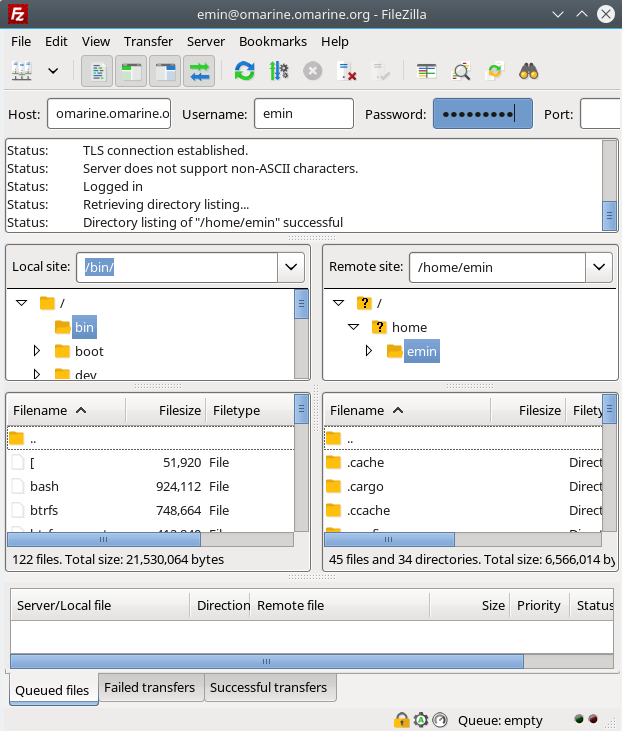The image size is (622, 731).
Task: Expand the boot folder in local tree
Action: click(37, 351)
